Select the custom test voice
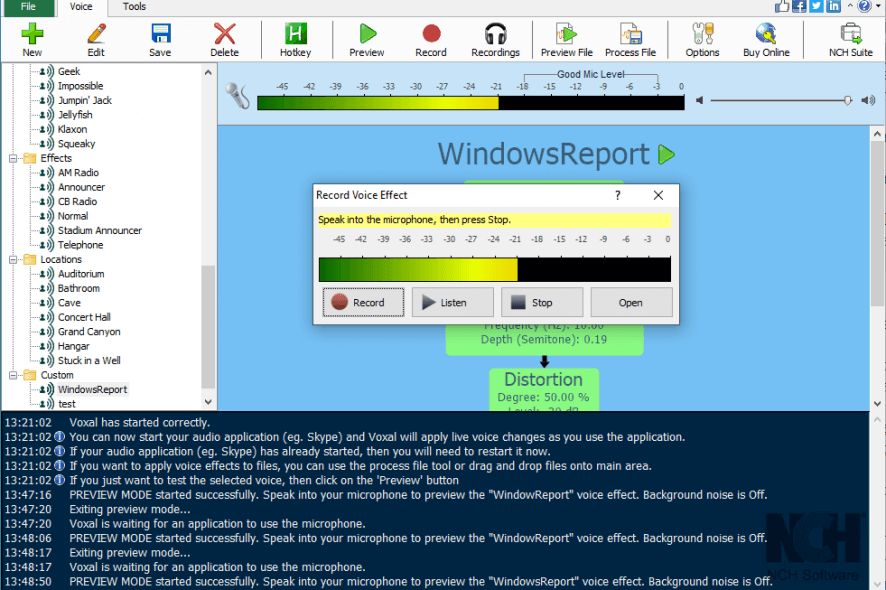 point(67,404)
